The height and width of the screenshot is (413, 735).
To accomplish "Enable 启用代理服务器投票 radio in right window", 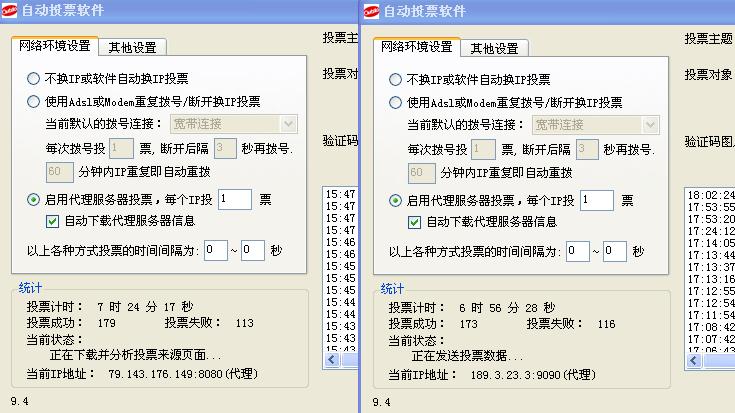I will point(396,200).
